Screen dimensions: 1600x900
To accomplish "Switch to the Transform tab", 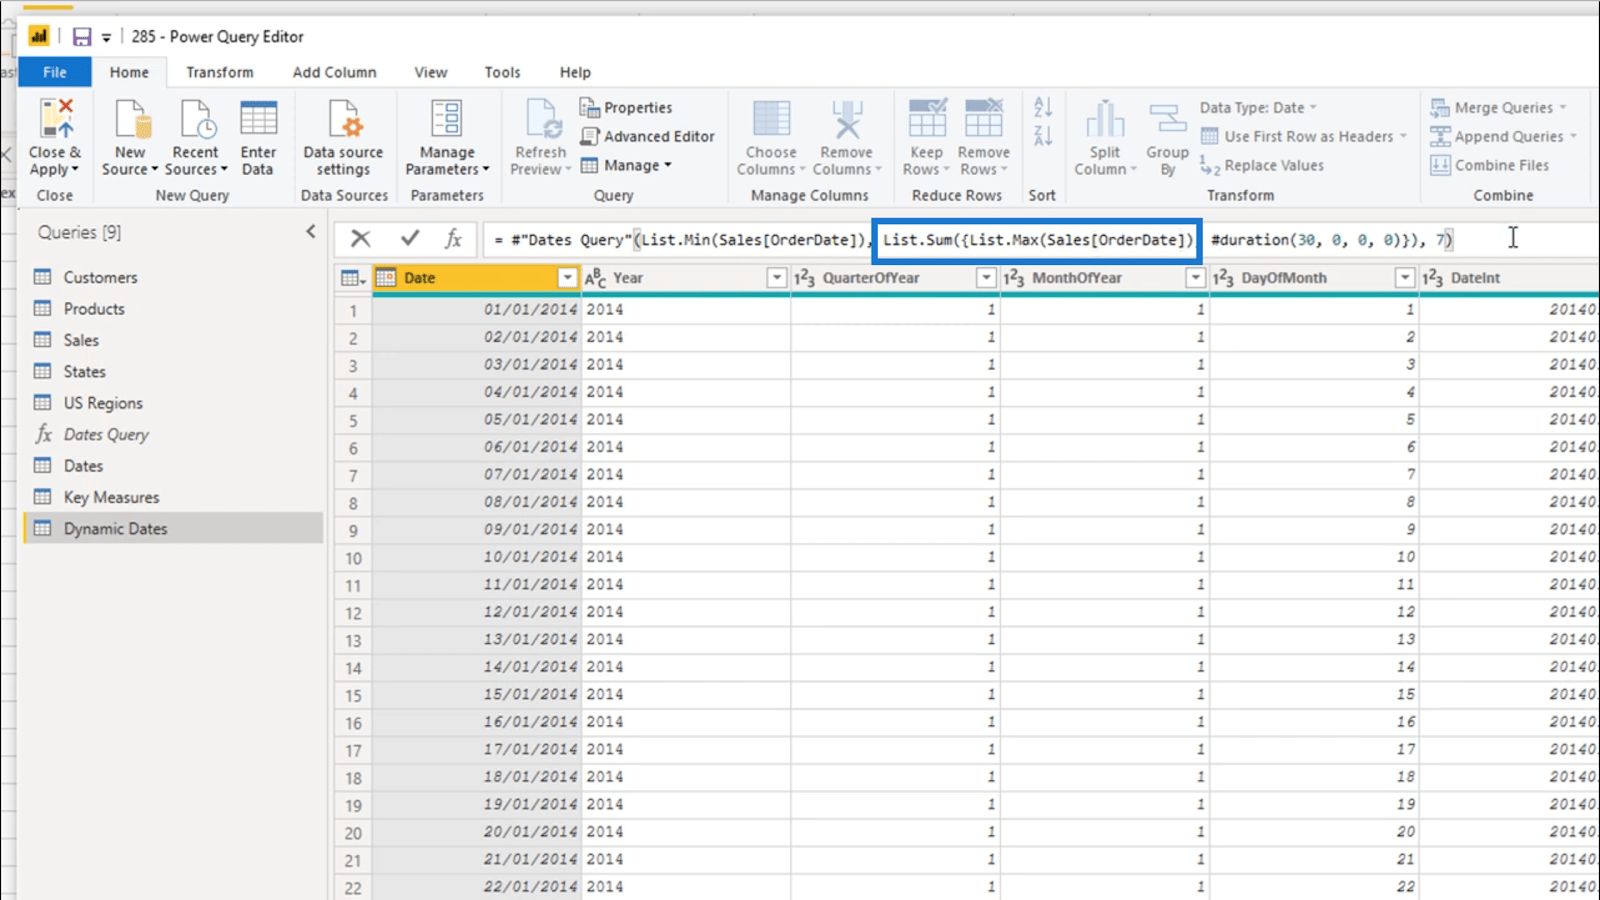I will (x=219, y=72).
